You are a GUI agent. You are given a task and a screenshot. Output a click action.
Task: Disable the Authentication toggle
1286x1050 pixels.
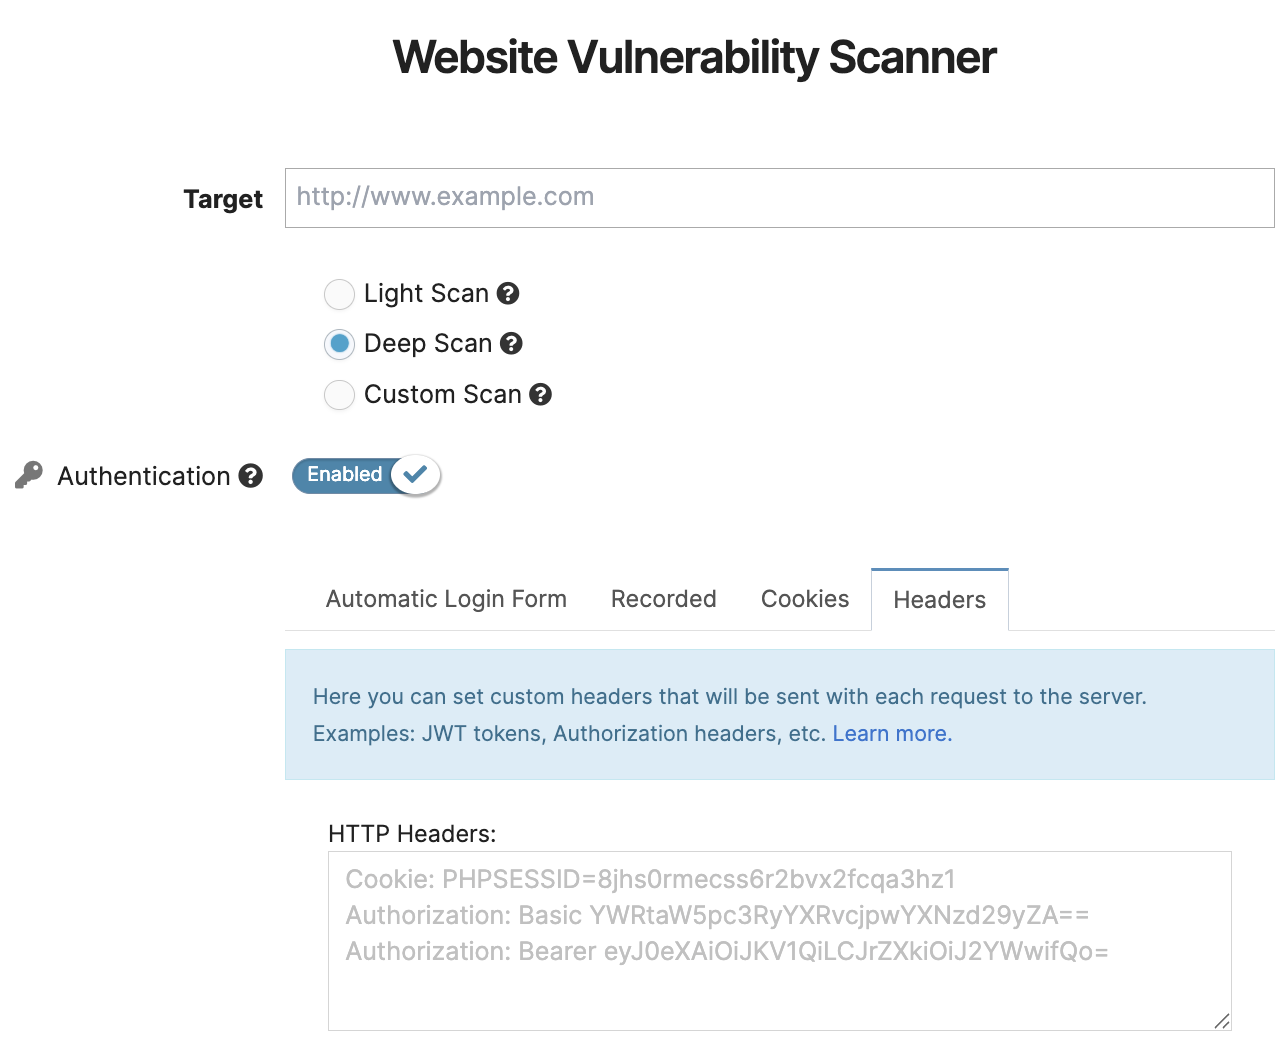[x=365, y=475]
